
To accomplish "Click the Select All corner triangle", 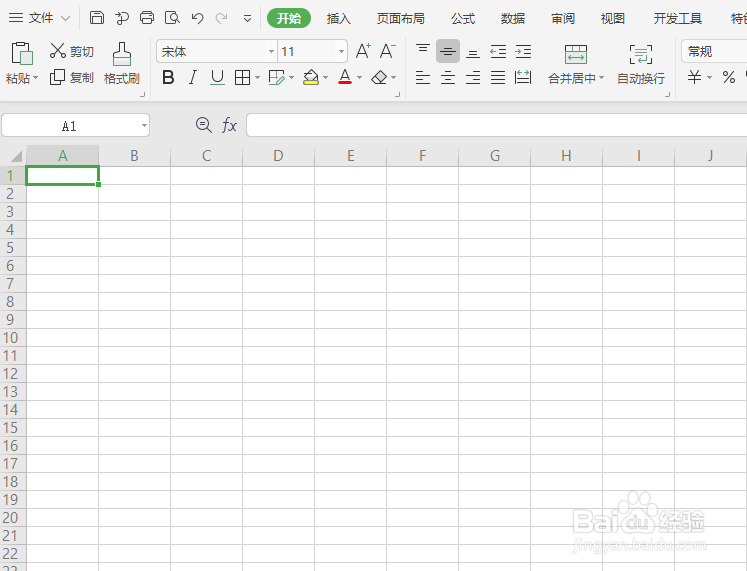I will click(x=17, y=156).
